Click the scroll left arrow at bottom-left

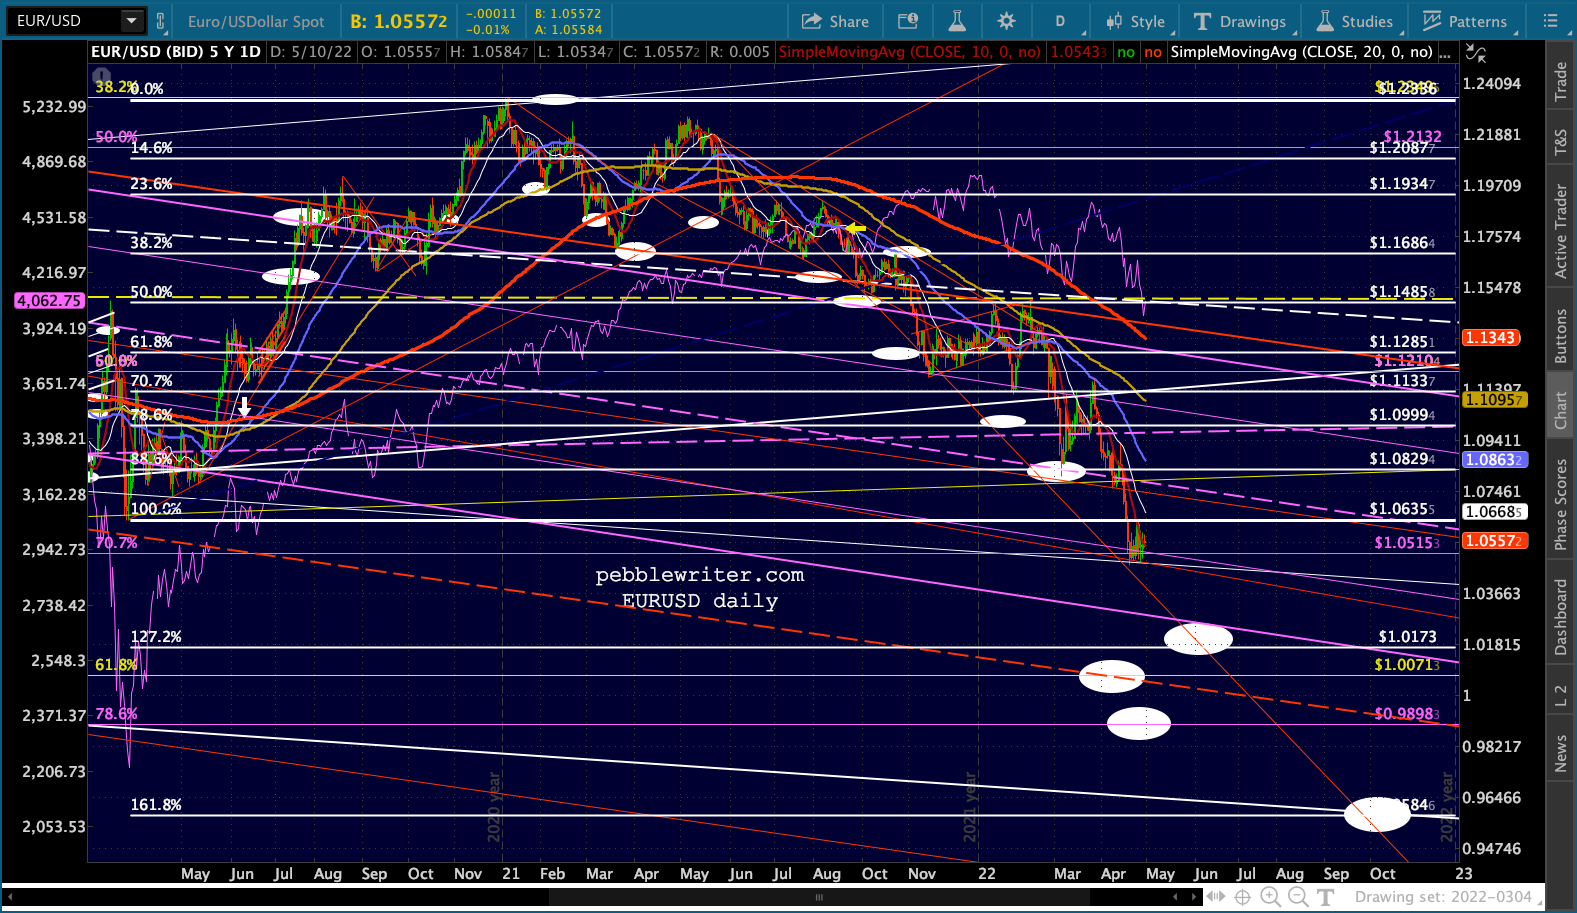tap(11, 897)
